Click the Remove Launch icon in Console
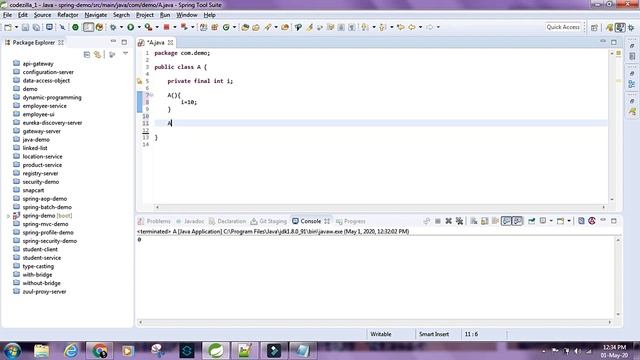Viewport: 640px width, 360px height. [449, 221]
